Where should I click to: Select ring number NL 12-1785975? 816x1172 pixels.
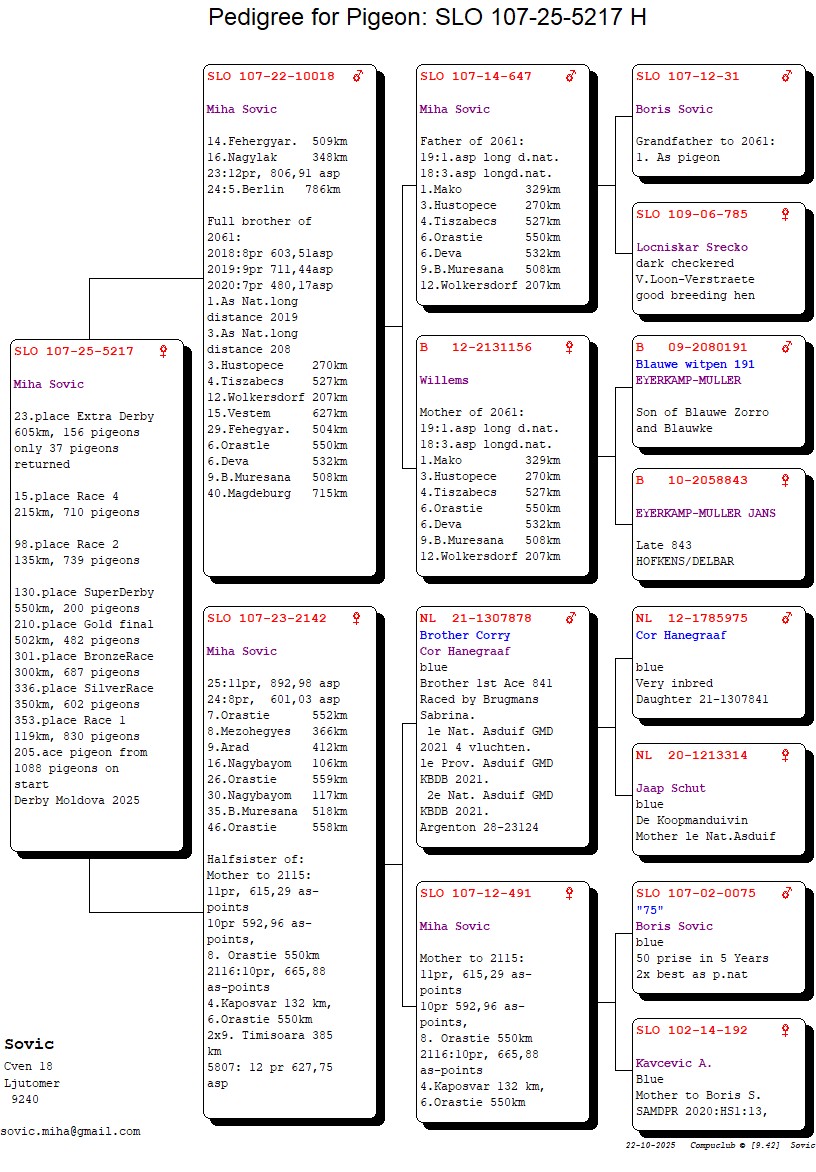691,619
